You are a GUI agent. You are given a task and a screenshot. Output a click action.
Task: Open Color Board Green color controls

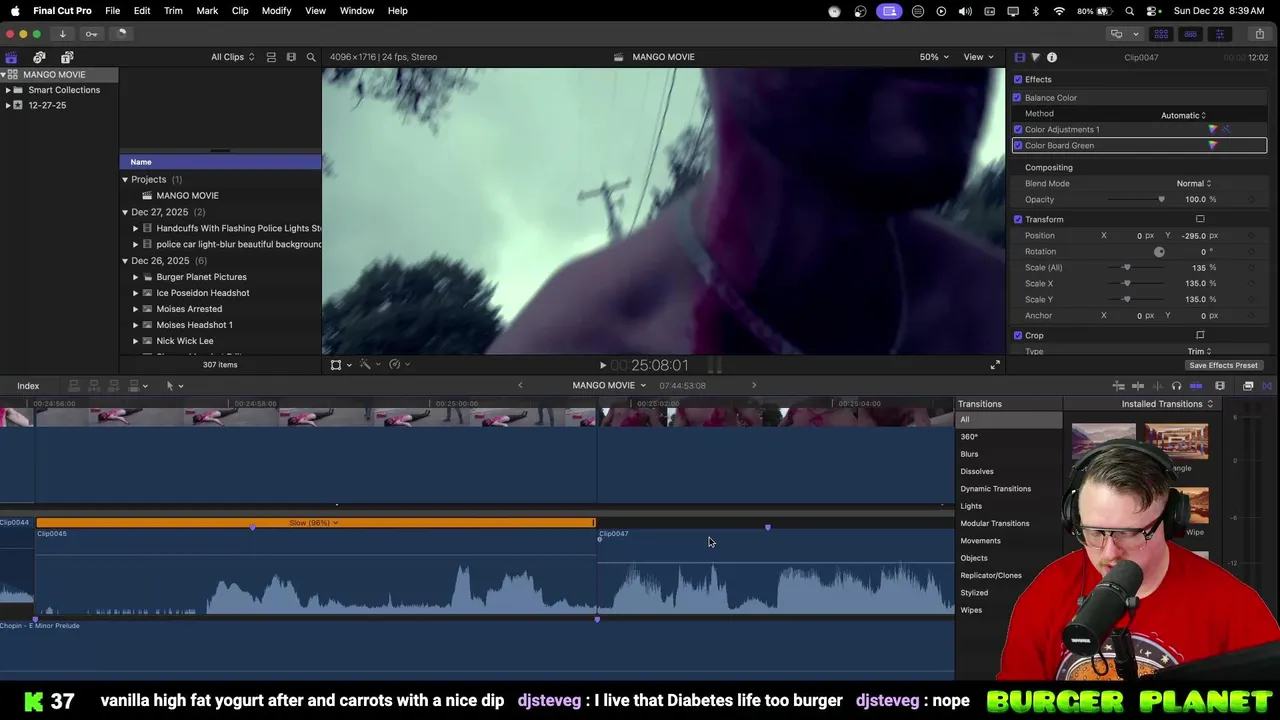tap(1213, 145)
